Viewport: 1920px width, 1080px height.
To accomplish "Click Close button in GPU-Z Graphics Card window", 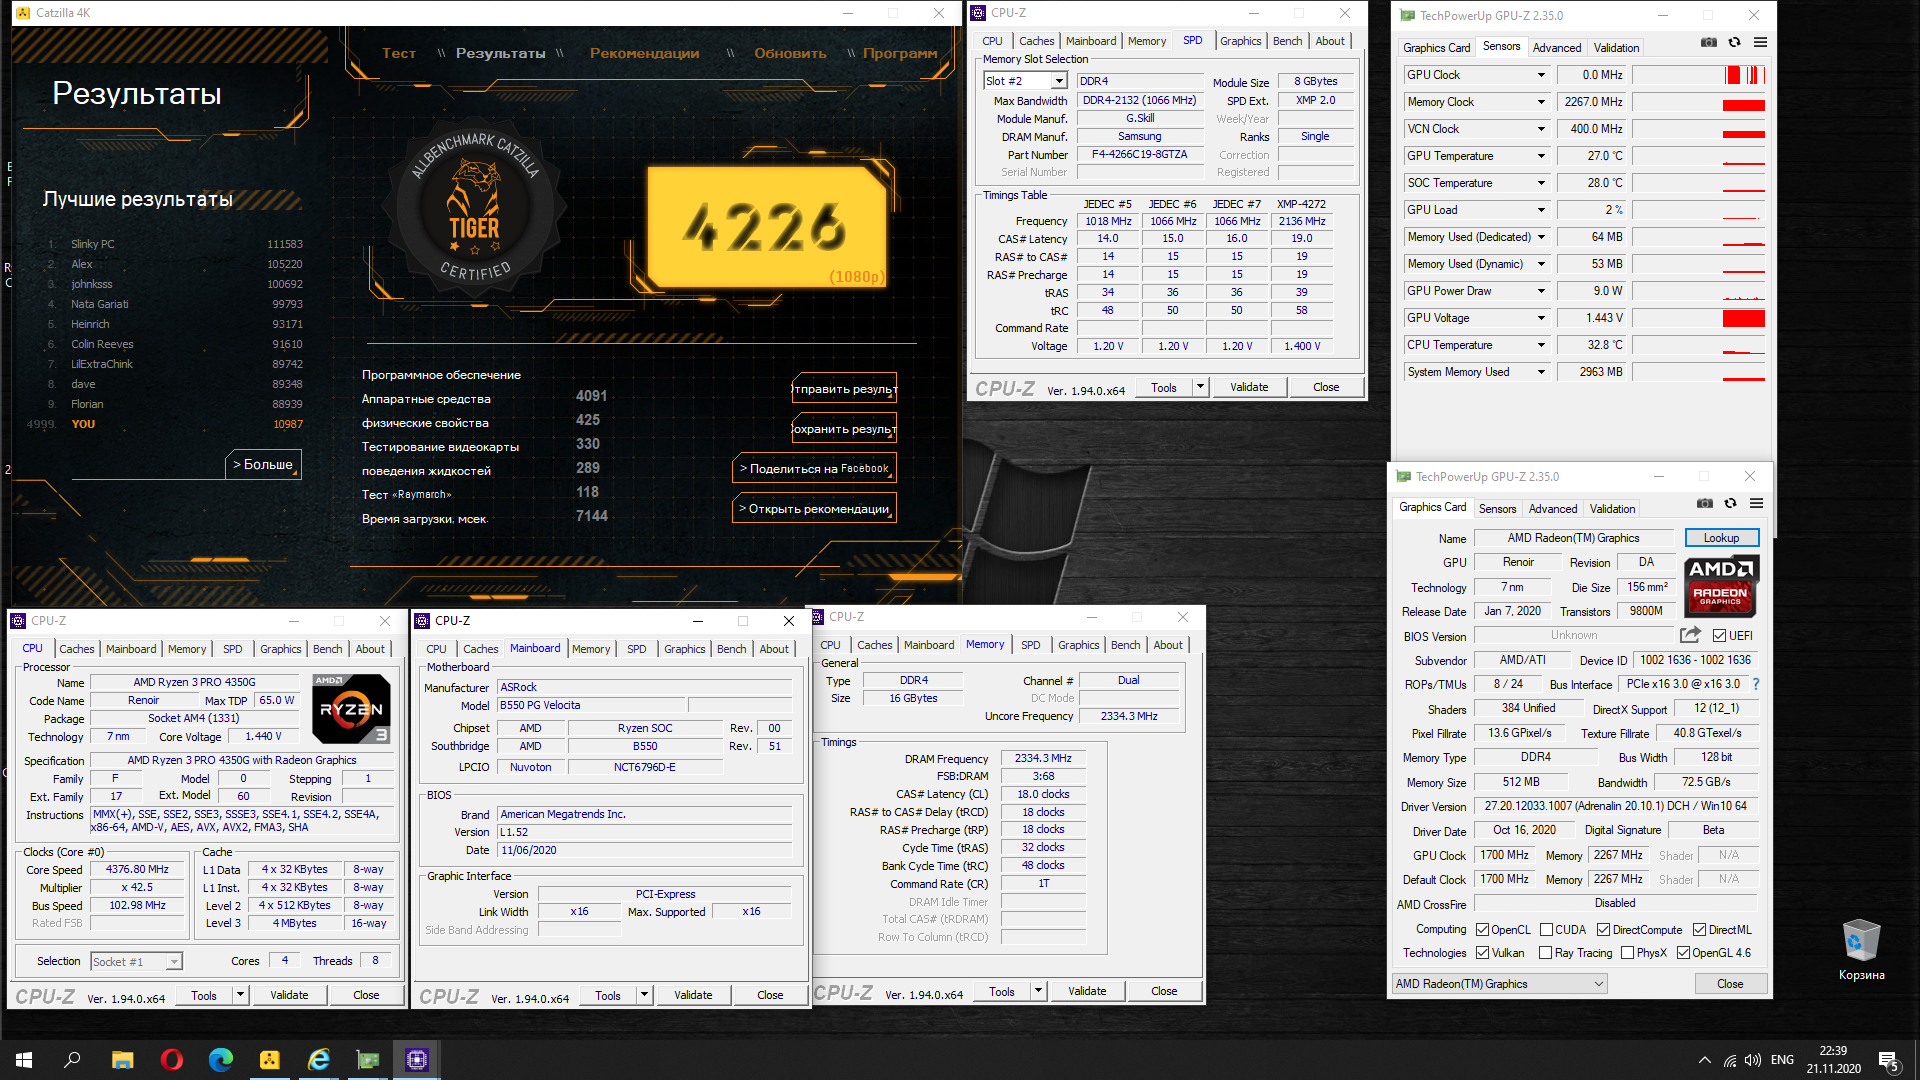I will 1730,984.
